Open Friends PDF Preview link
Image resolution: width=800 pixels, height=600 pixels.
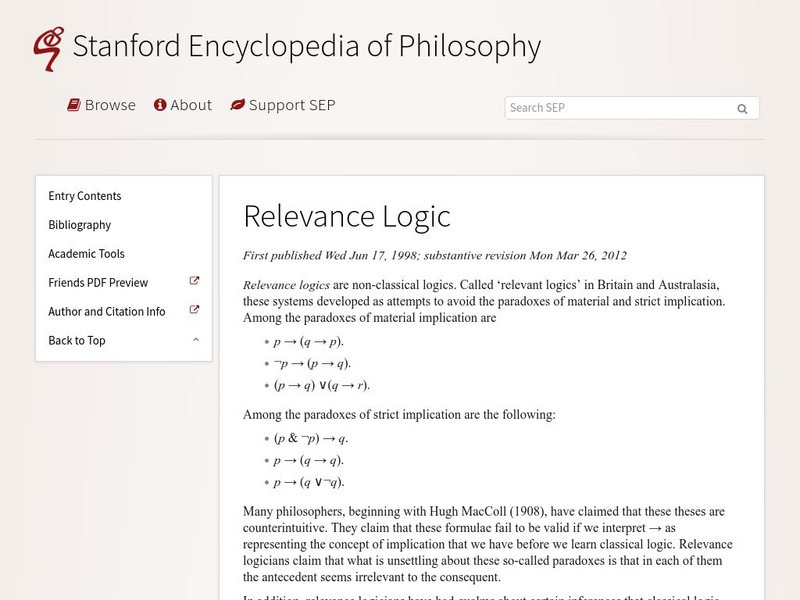pyautogui.click(x=98, y=283)
